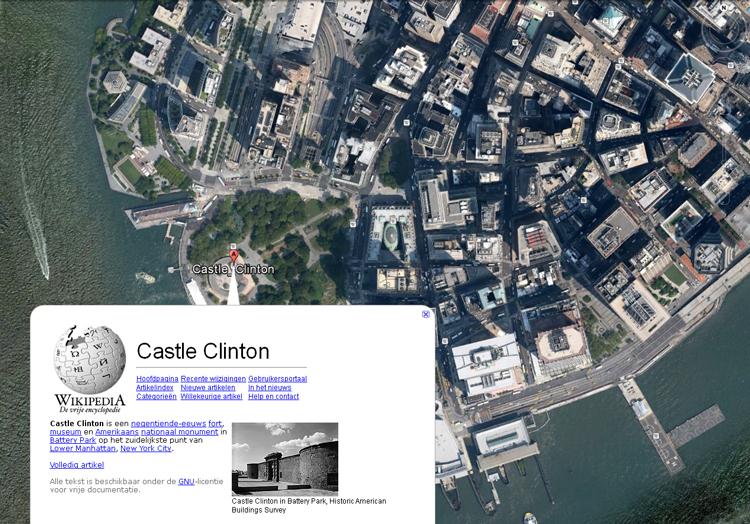
Task: Open the Artikelindex link
Action: (x=155, y=388)
